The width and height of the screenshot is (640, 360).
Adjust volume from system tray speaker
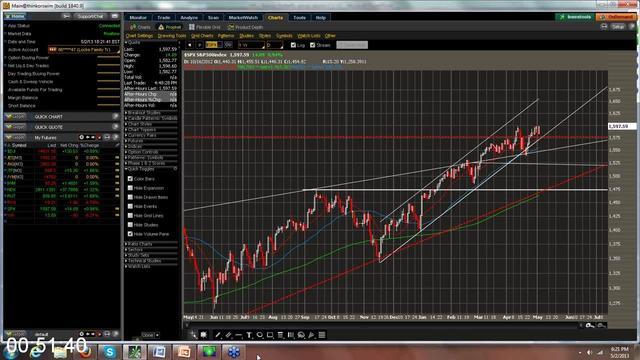coord(589,352)
